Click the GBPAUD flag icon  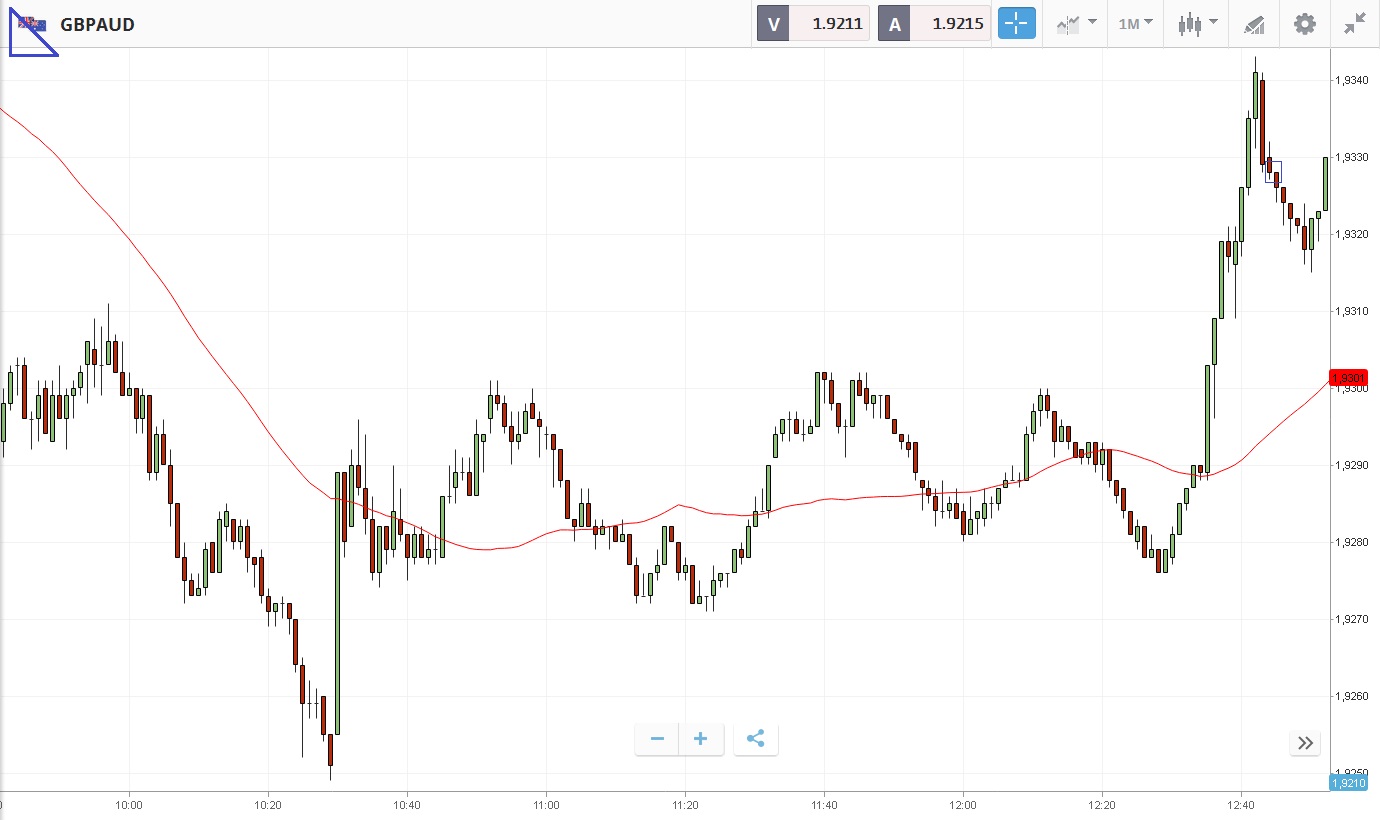click(33, 24)
